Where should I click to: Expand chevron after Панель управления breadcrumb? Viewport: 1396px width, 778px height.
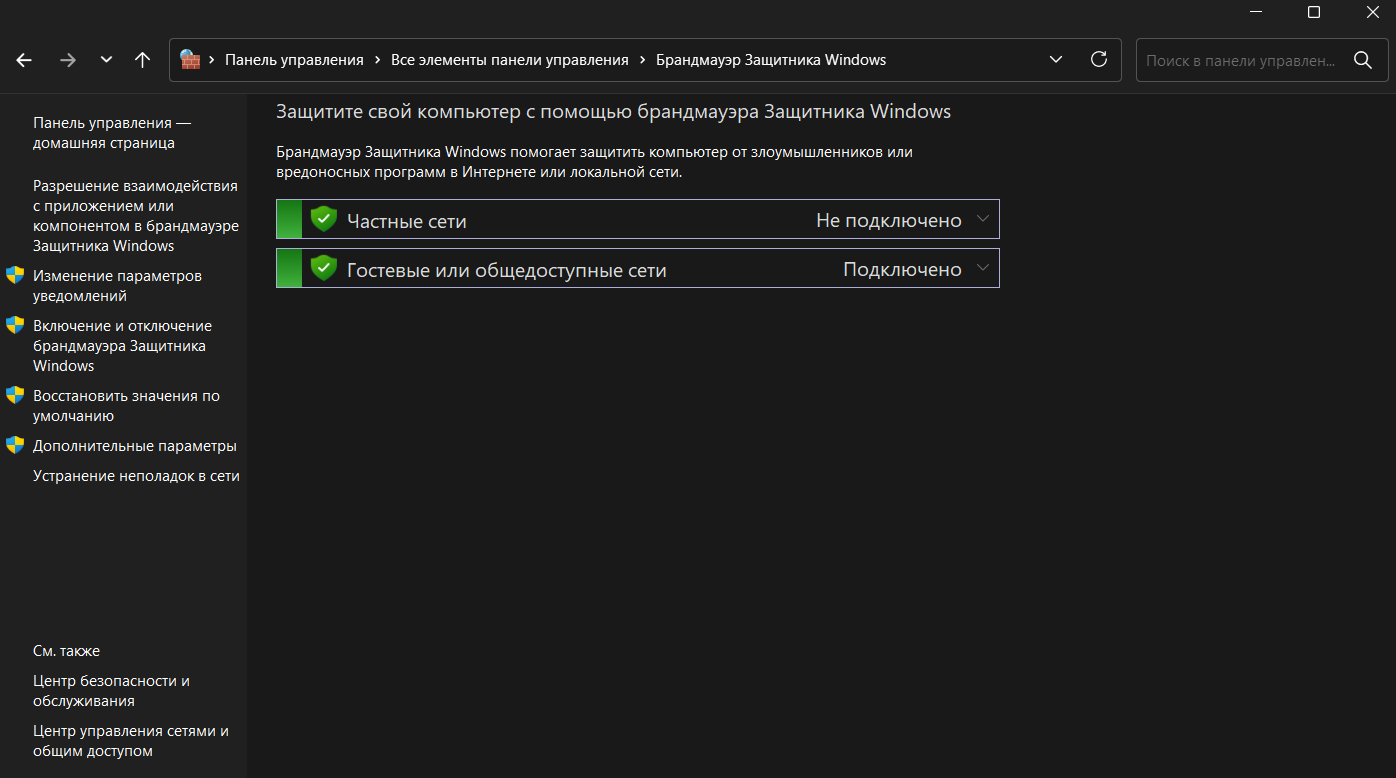[x=378, y=60]
